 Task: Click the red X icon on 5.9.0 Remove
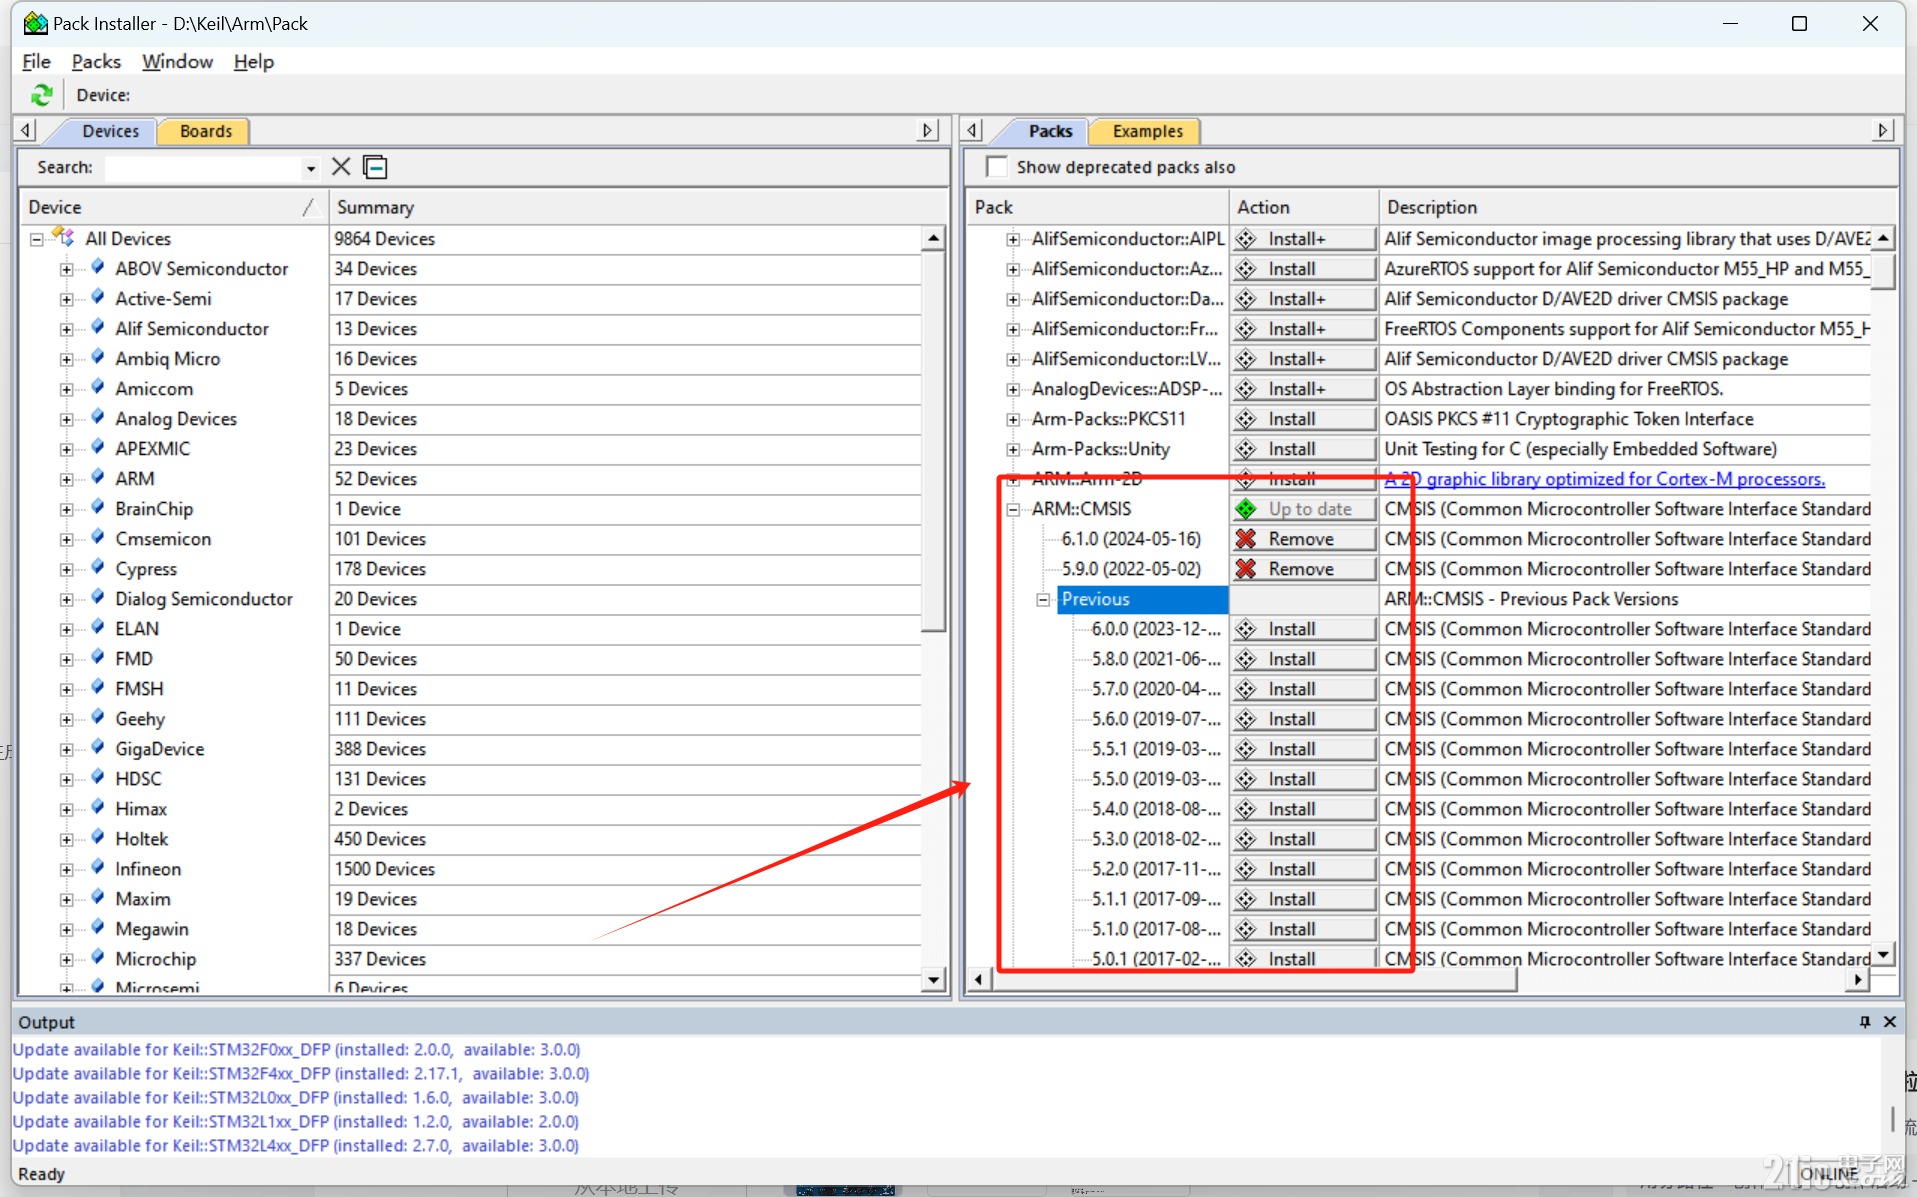1246,569
